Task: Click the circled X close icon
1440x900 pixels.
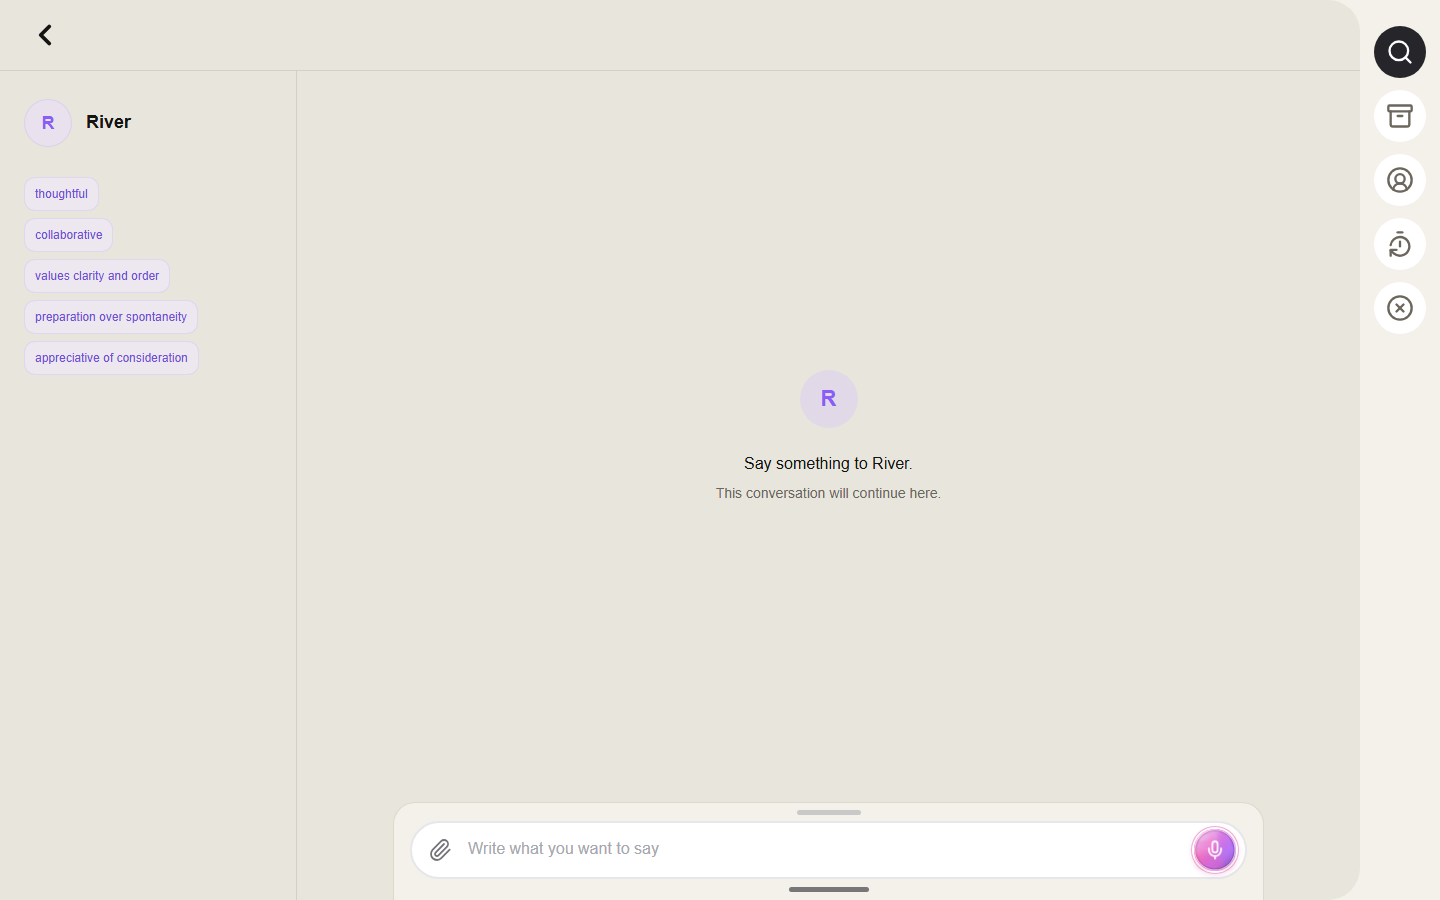Action: (1400, 308)
